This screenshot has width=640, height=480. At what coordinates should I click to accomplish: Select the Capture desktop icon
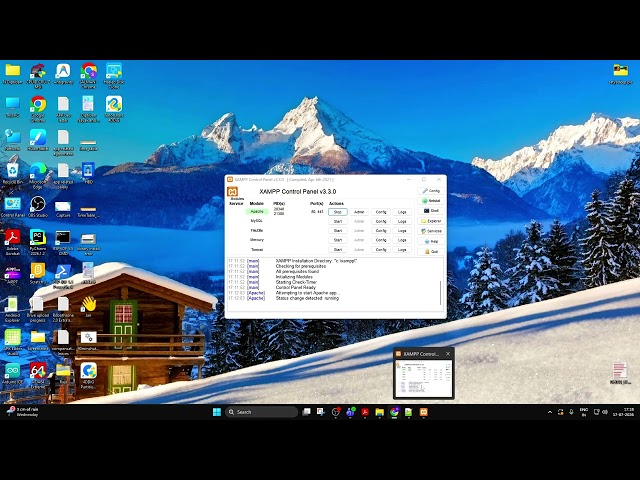coord(63,209)
